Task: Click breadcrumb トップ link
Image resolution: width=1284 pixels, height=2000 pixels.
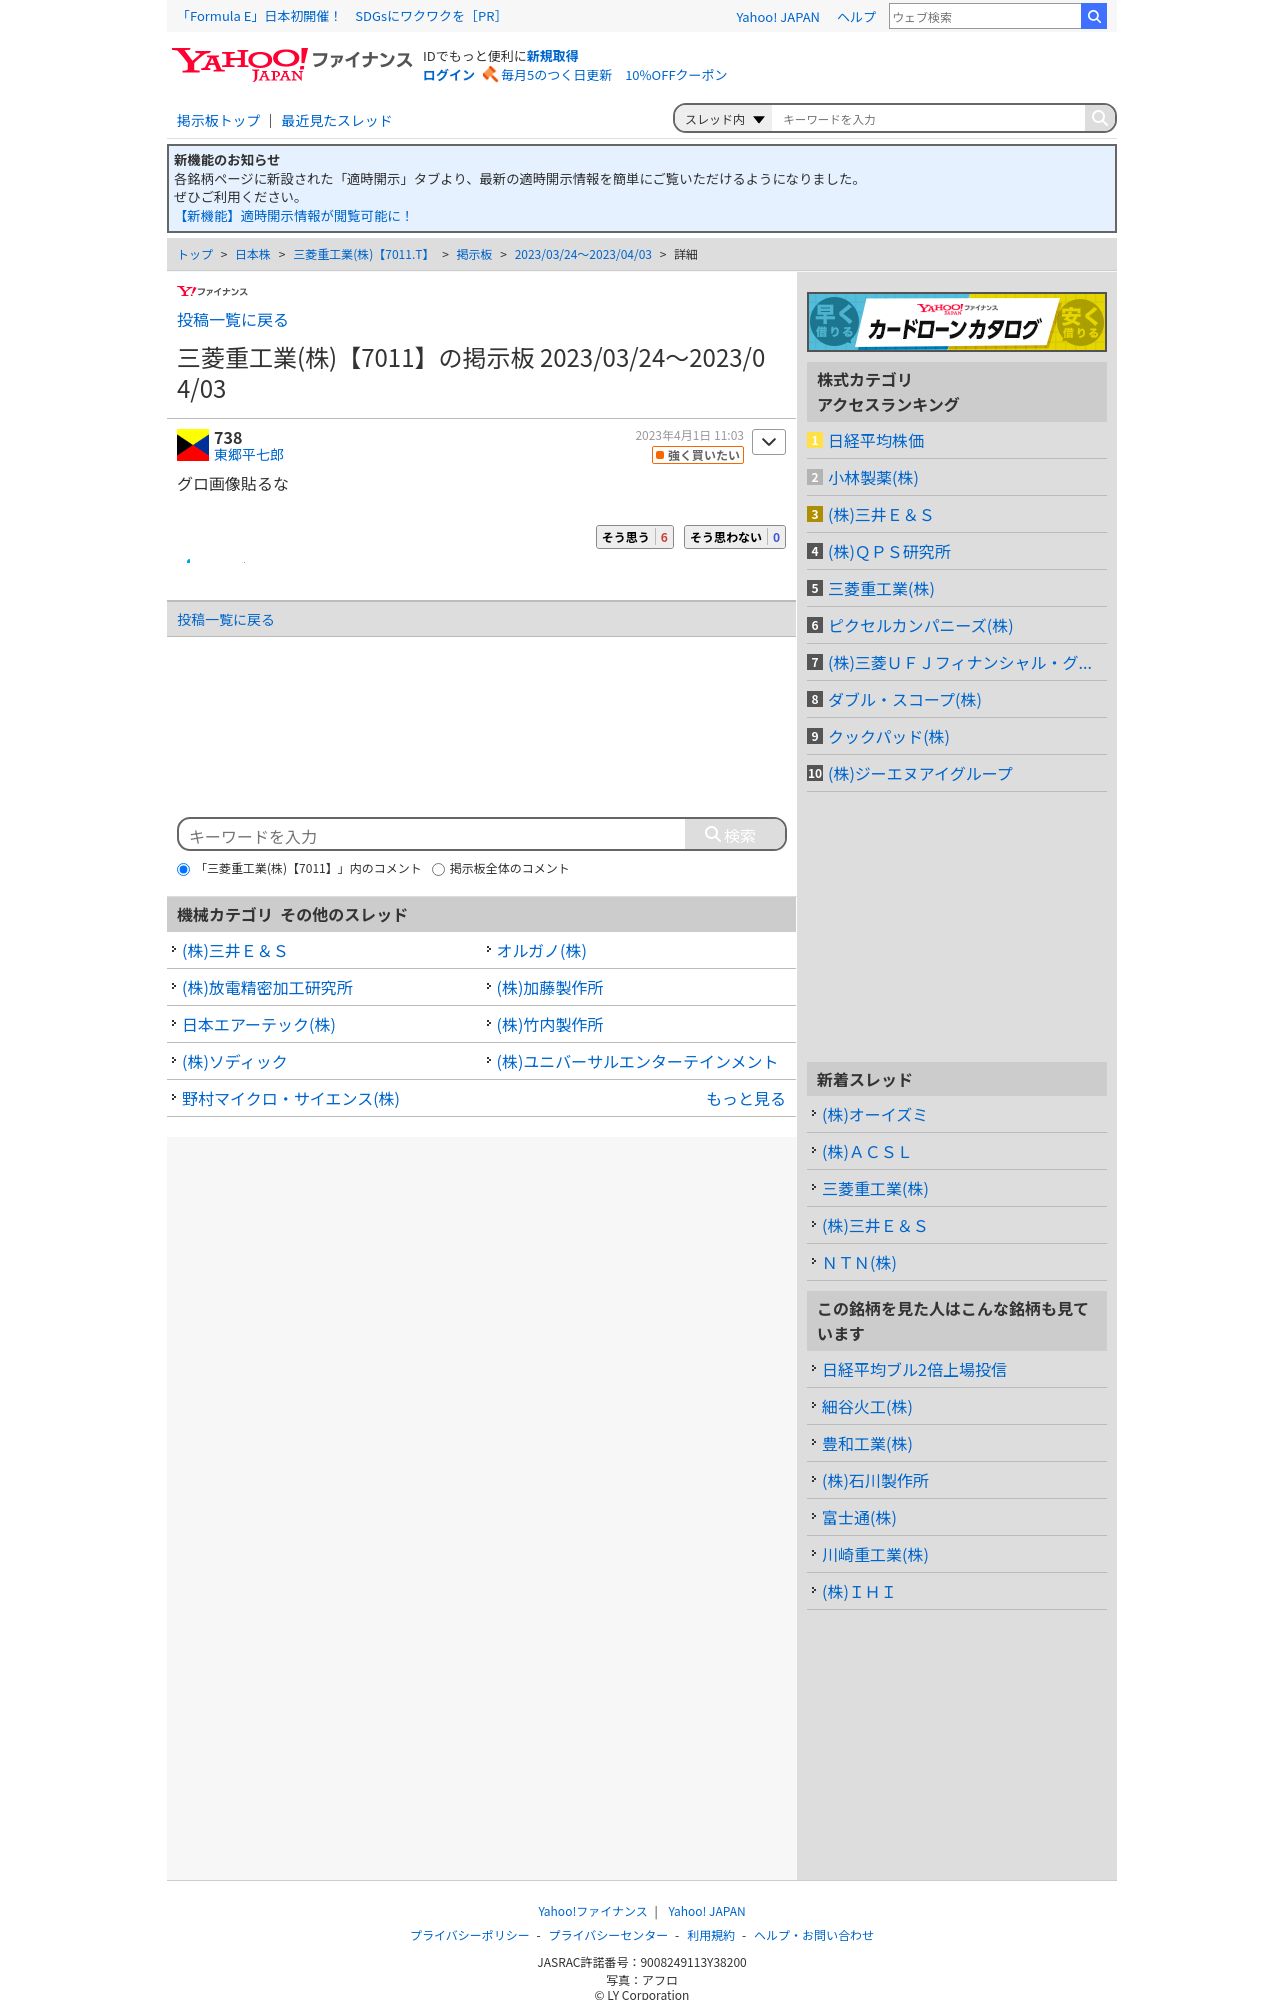Action: (x=195, y=255)
